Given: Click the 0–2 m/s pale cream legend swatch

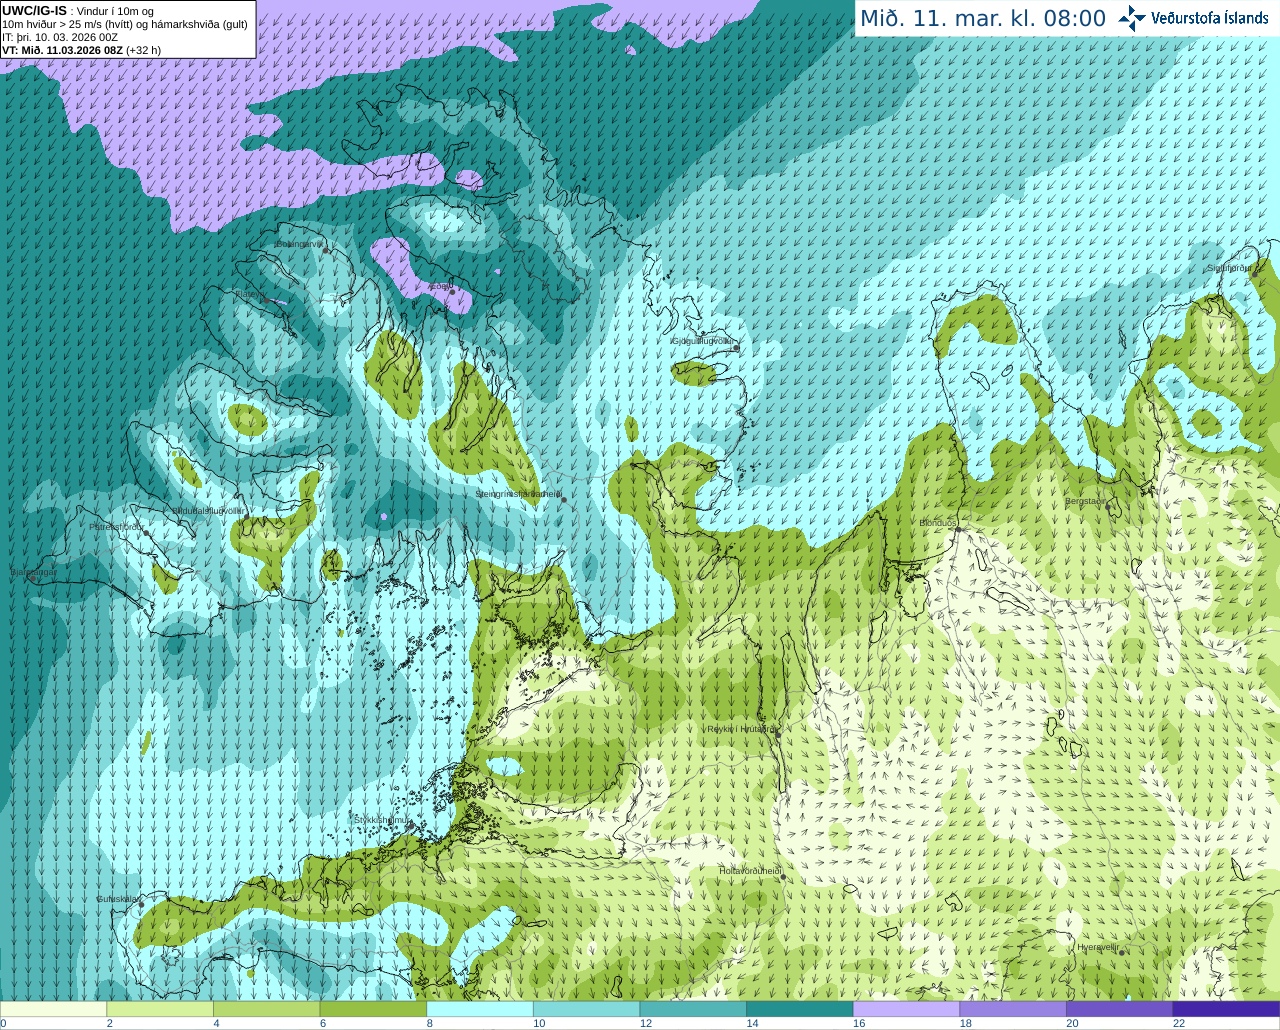Looking at the screenshot, I should pos(53,1009).
